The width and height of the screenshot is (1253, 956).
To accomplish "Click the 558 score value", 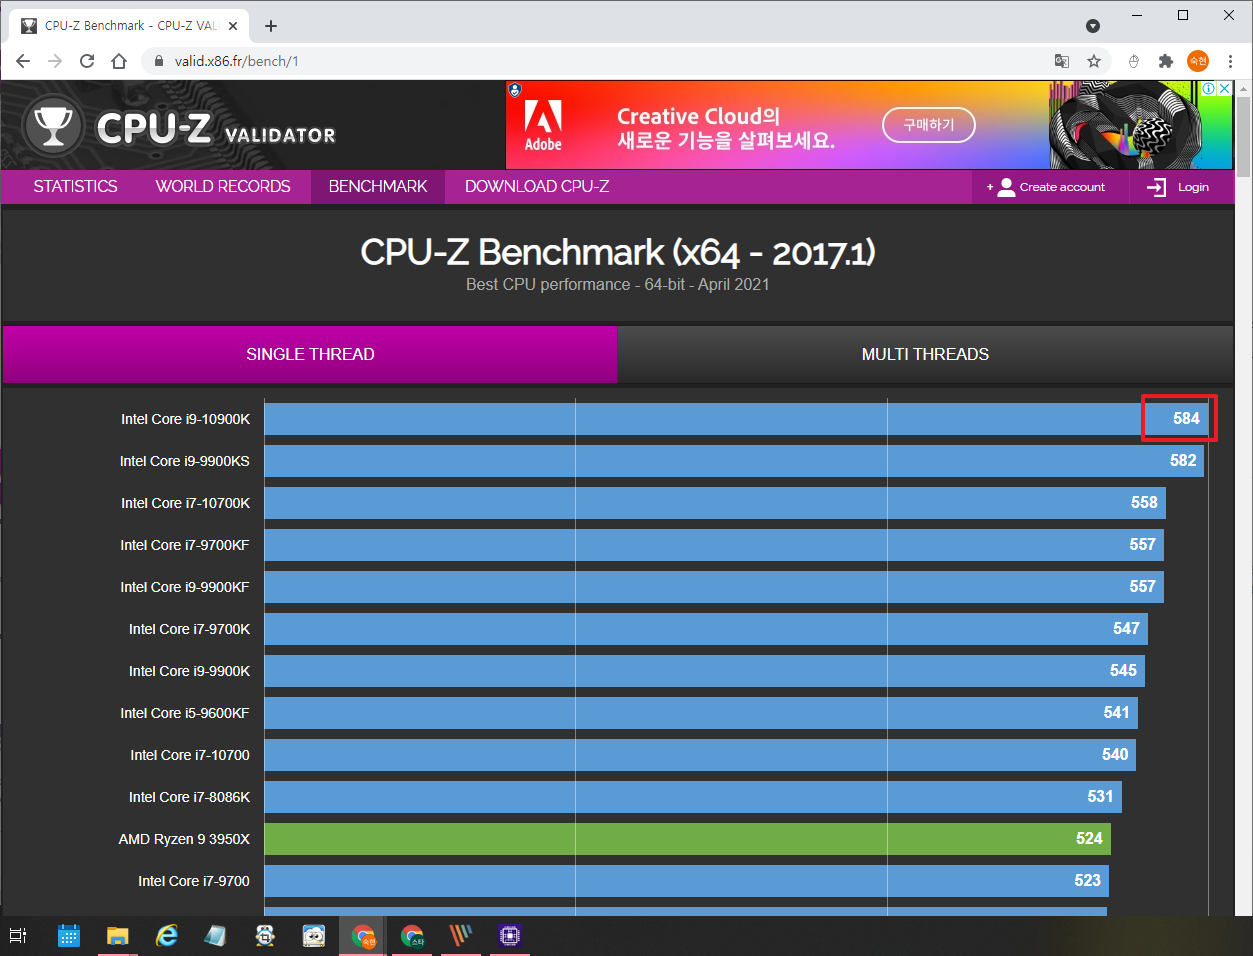I will tap(1144, 503).
